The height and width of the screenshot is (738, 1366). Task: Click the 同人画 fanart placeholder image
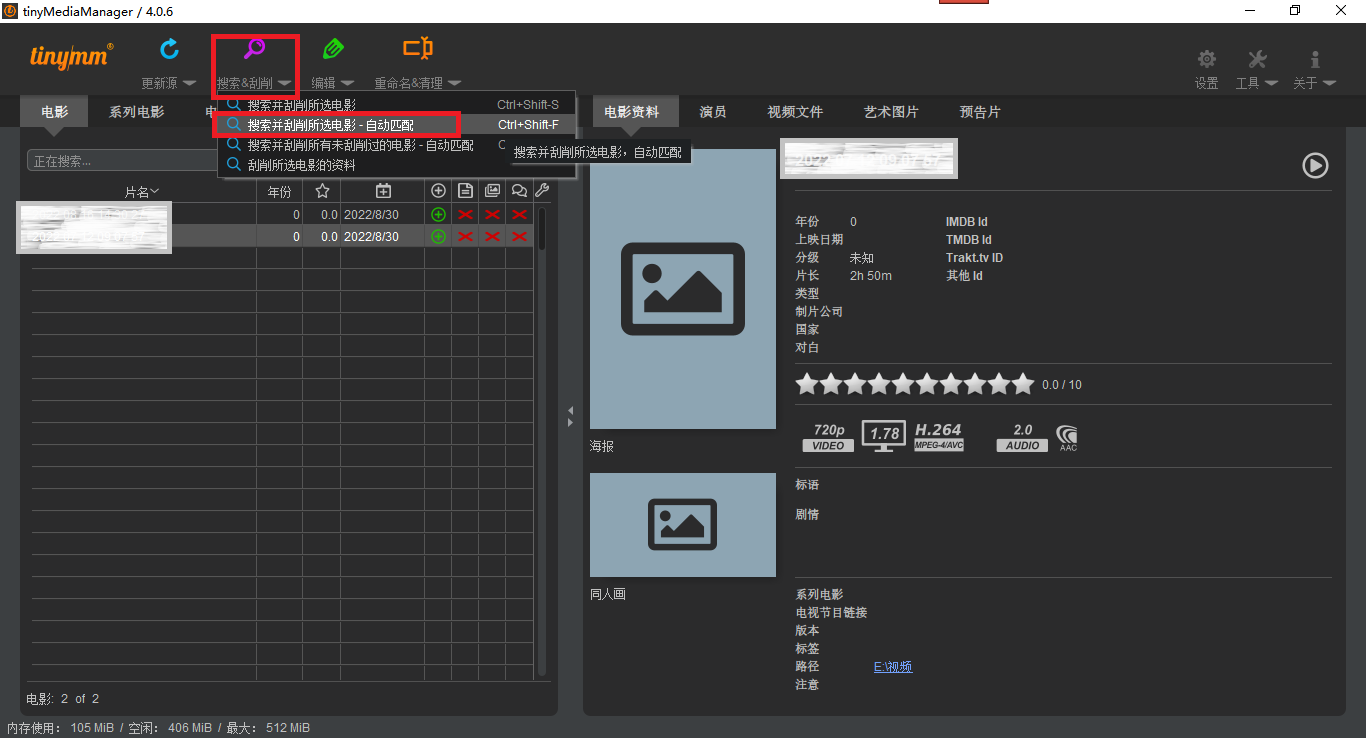[683, 525]
